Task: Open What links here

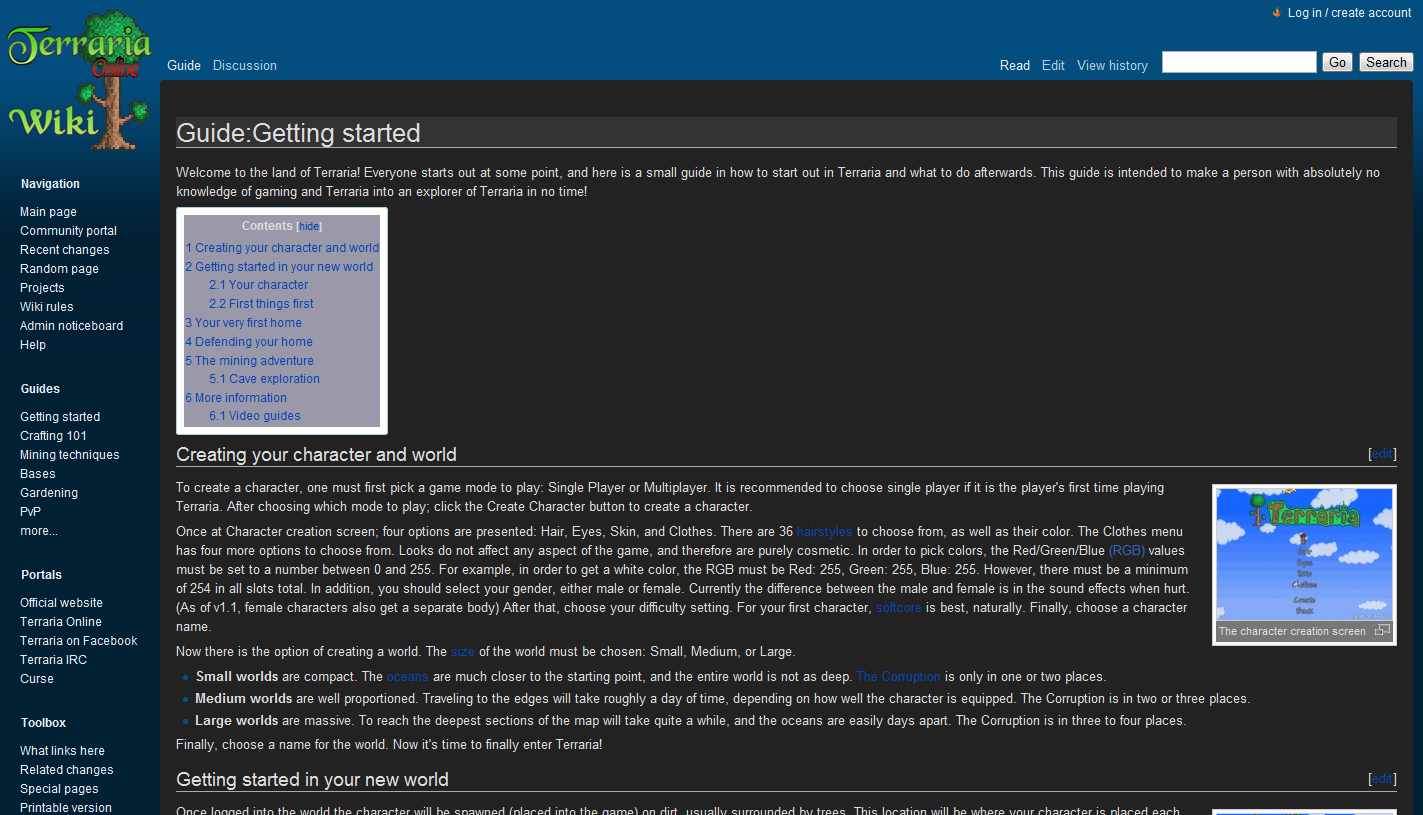Action: (x=62, y=751)
